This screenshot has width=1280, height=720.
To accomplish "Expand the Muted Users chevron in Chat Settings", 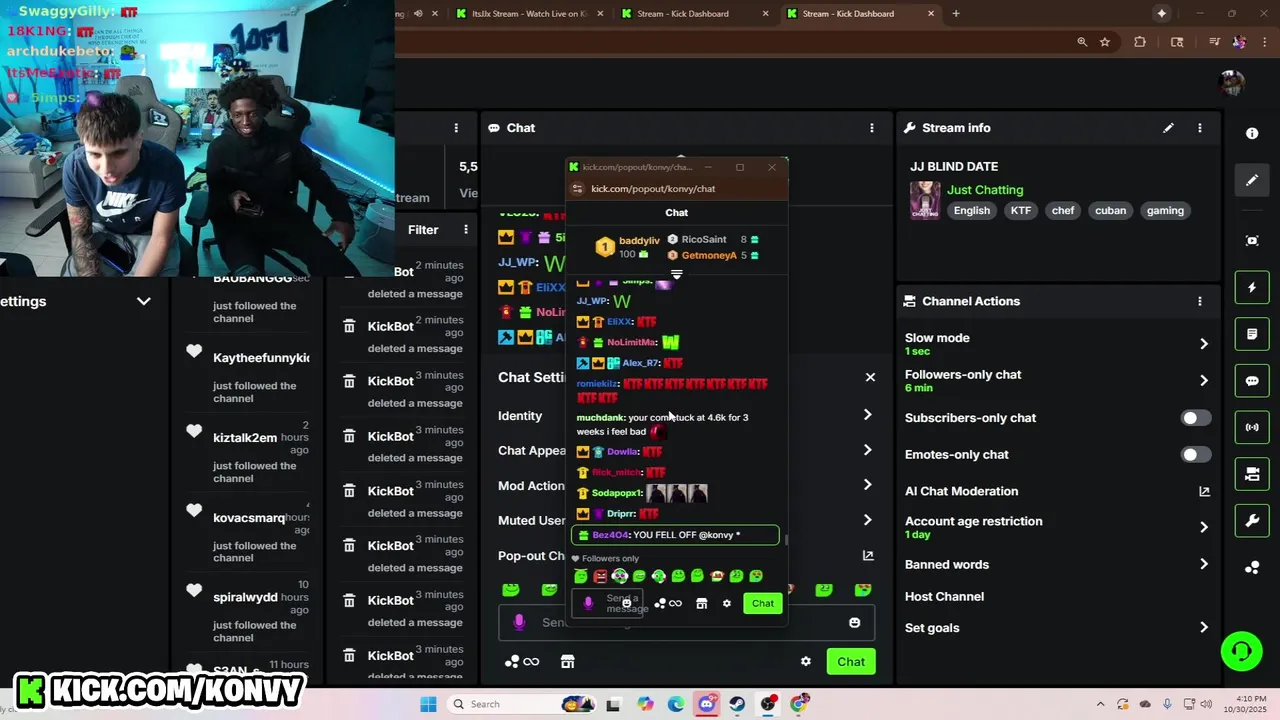I will click(x=867, y=520).
